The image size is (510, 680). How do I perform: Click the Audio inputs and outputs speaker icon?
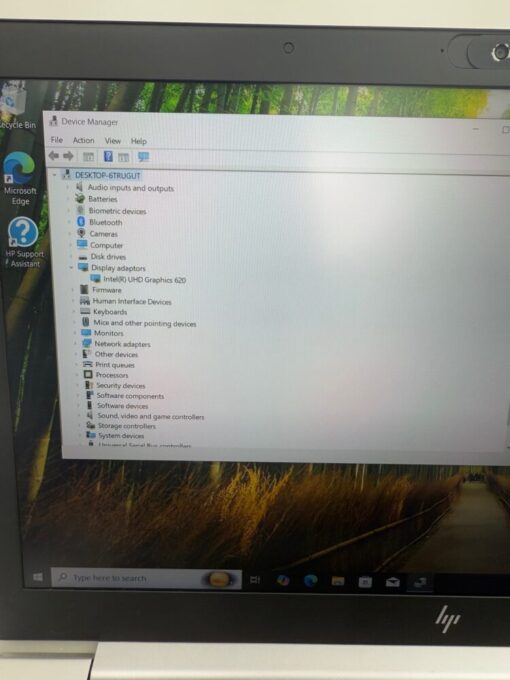(x=79, y=187)
